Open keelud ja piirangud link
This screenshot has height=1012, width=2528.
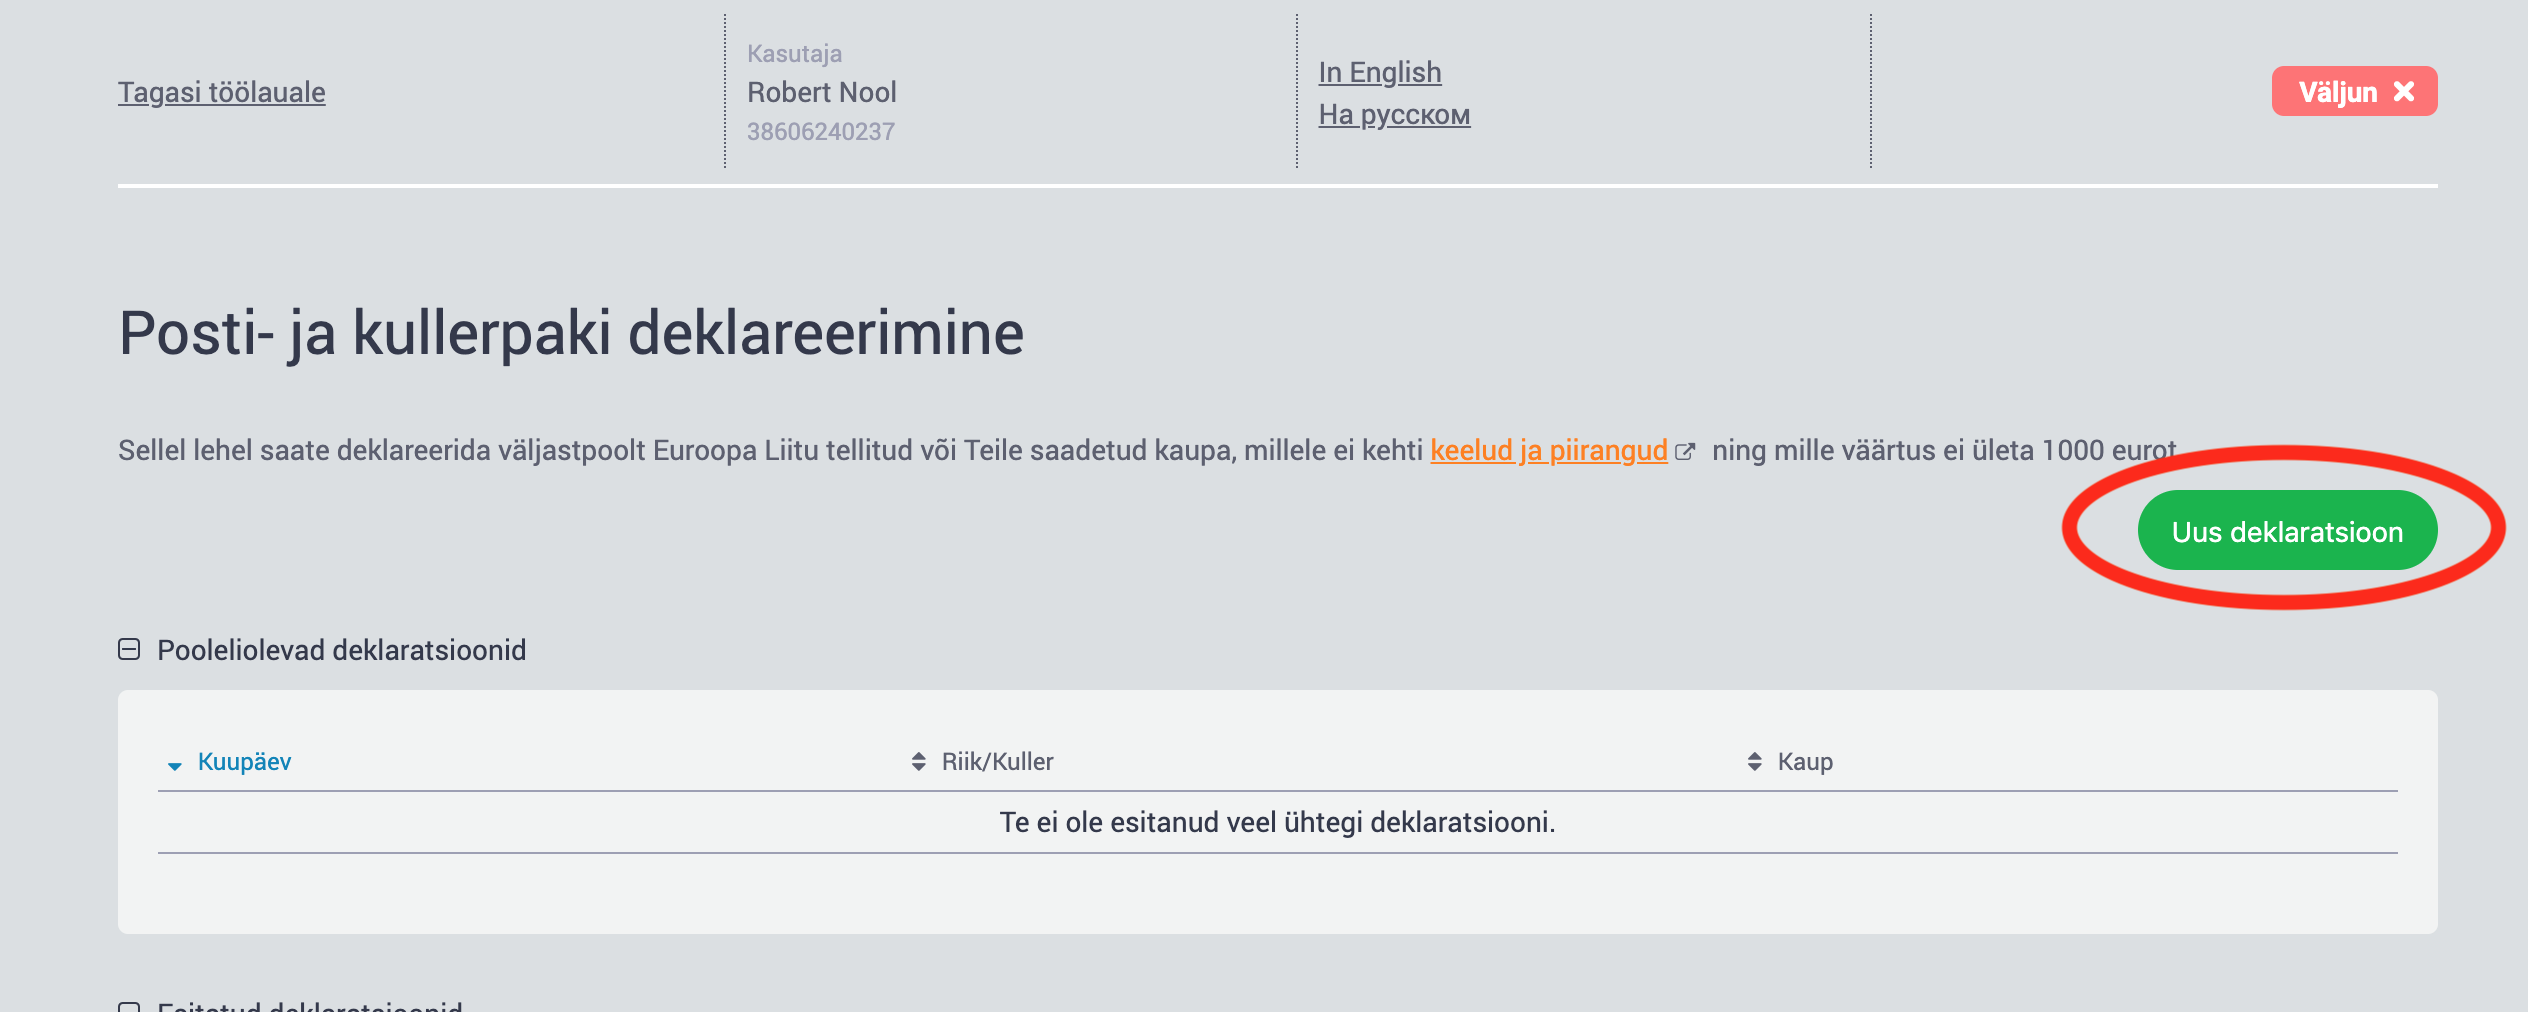[1549, 451]
